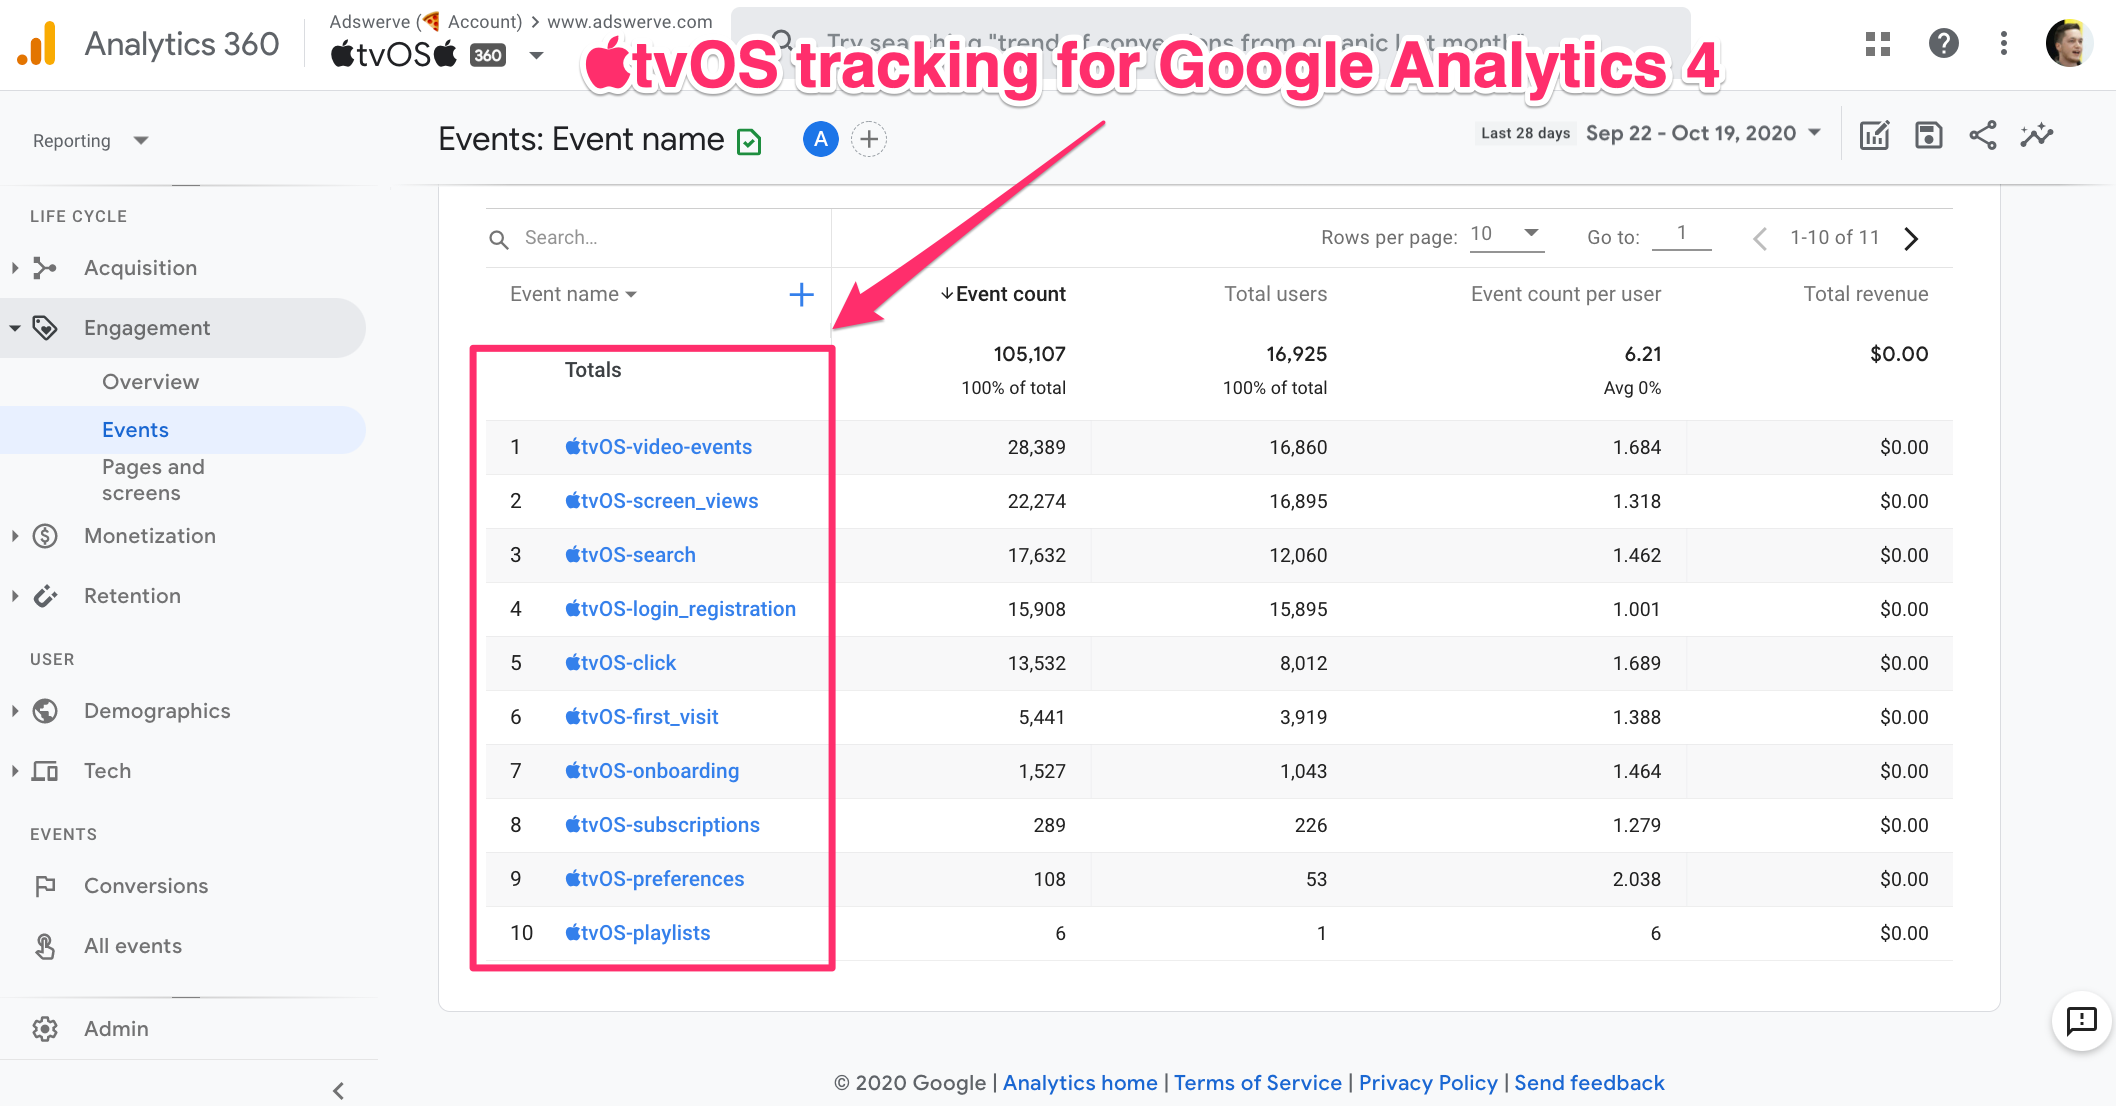The height and width of the screenshot is (1106, 2116).
Task: Click the report verified checkmark icon
Action: tap(749, 142)
